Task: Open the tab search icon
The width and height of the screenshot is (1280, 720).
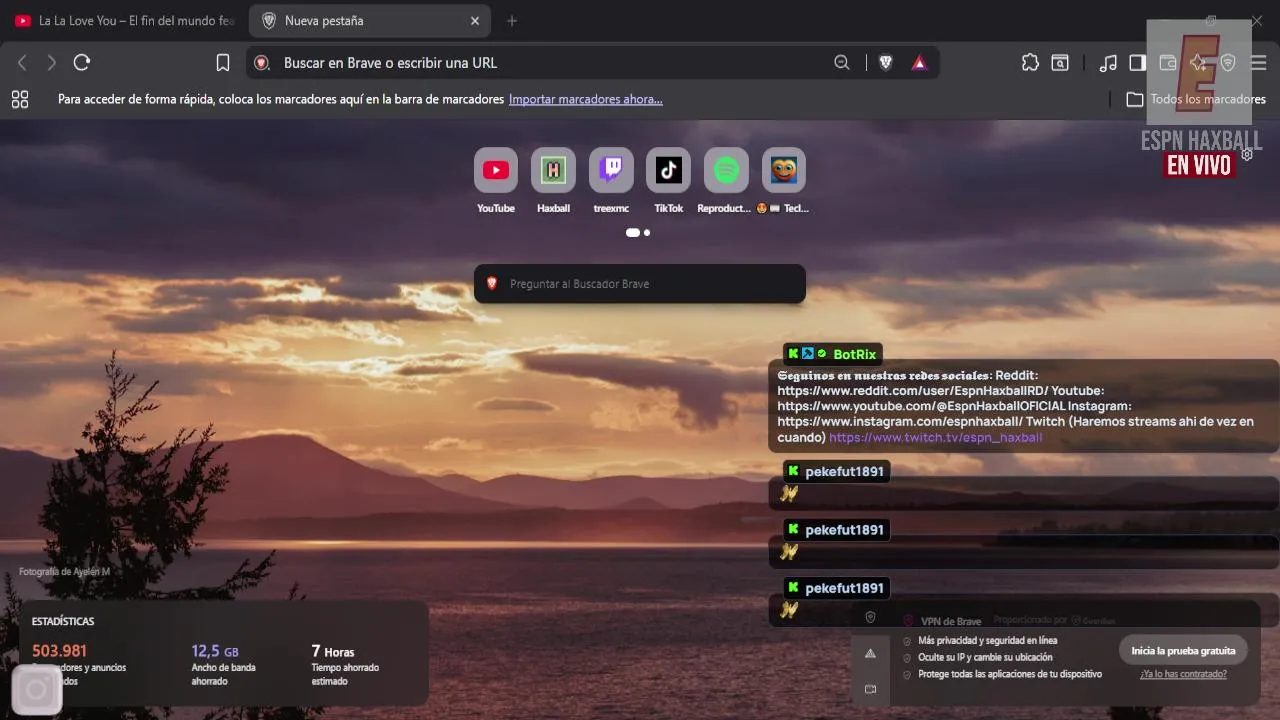Action: tap(1060, 63)
